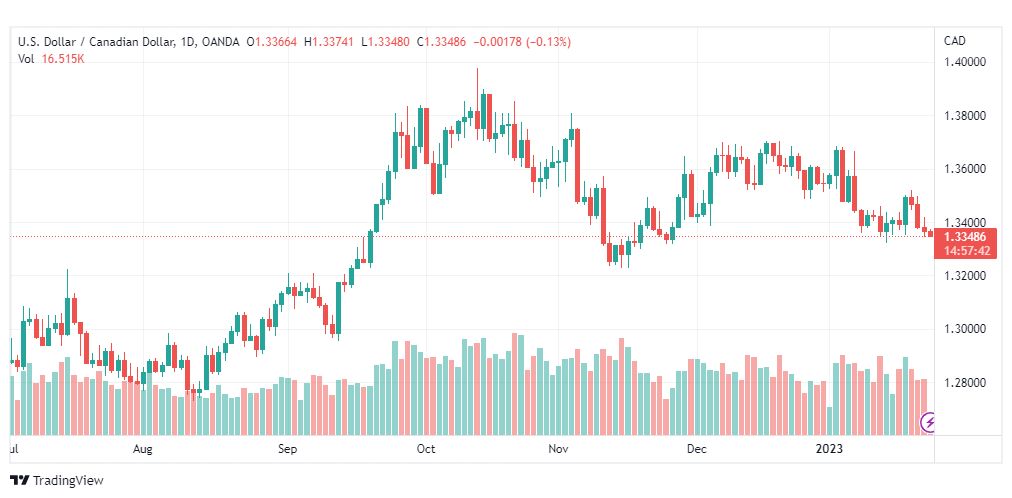1012x498 pixels.
Task: Click the purple lightning bolt icon
Action: [928, 423]
